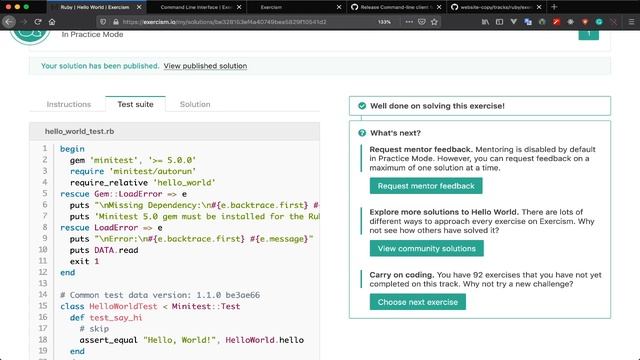Close the Ruby Hello World tab

click(139, 7)
